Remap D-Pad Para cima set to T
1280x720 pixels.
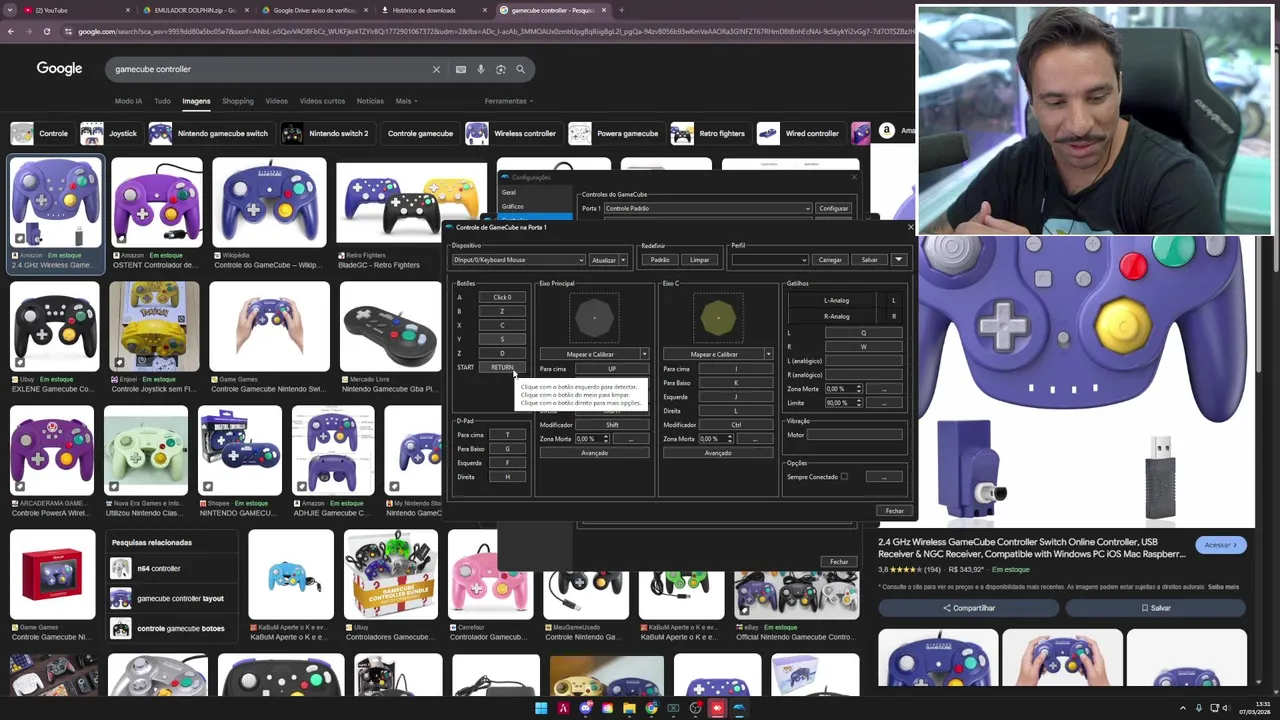[507, 435]
